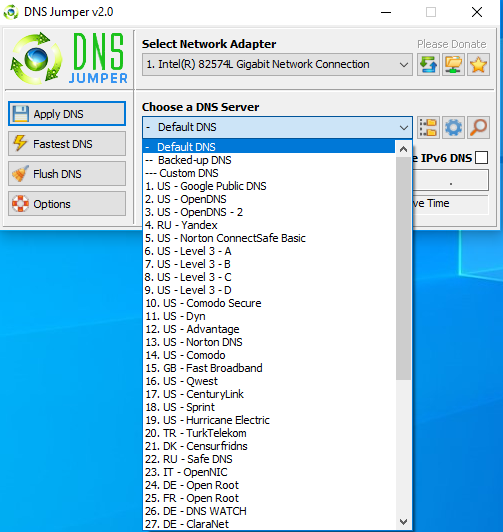
Task: Close the DNS Jumper window
Action: click(477, 12)
